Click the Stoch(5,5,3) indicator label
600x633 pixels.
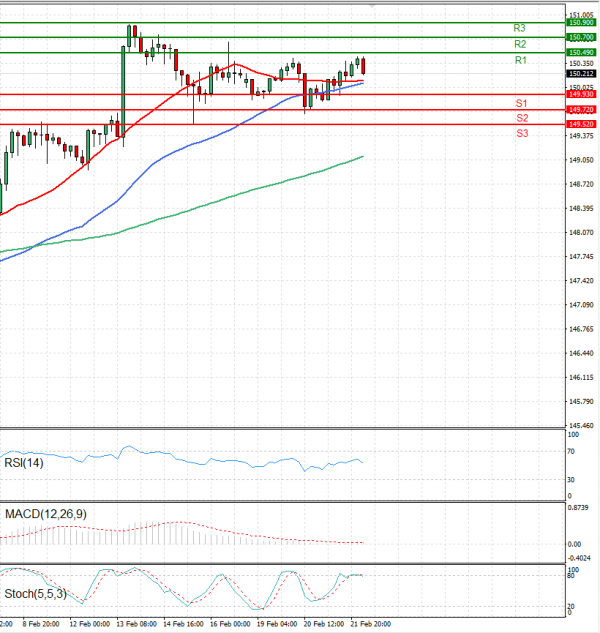36,594
